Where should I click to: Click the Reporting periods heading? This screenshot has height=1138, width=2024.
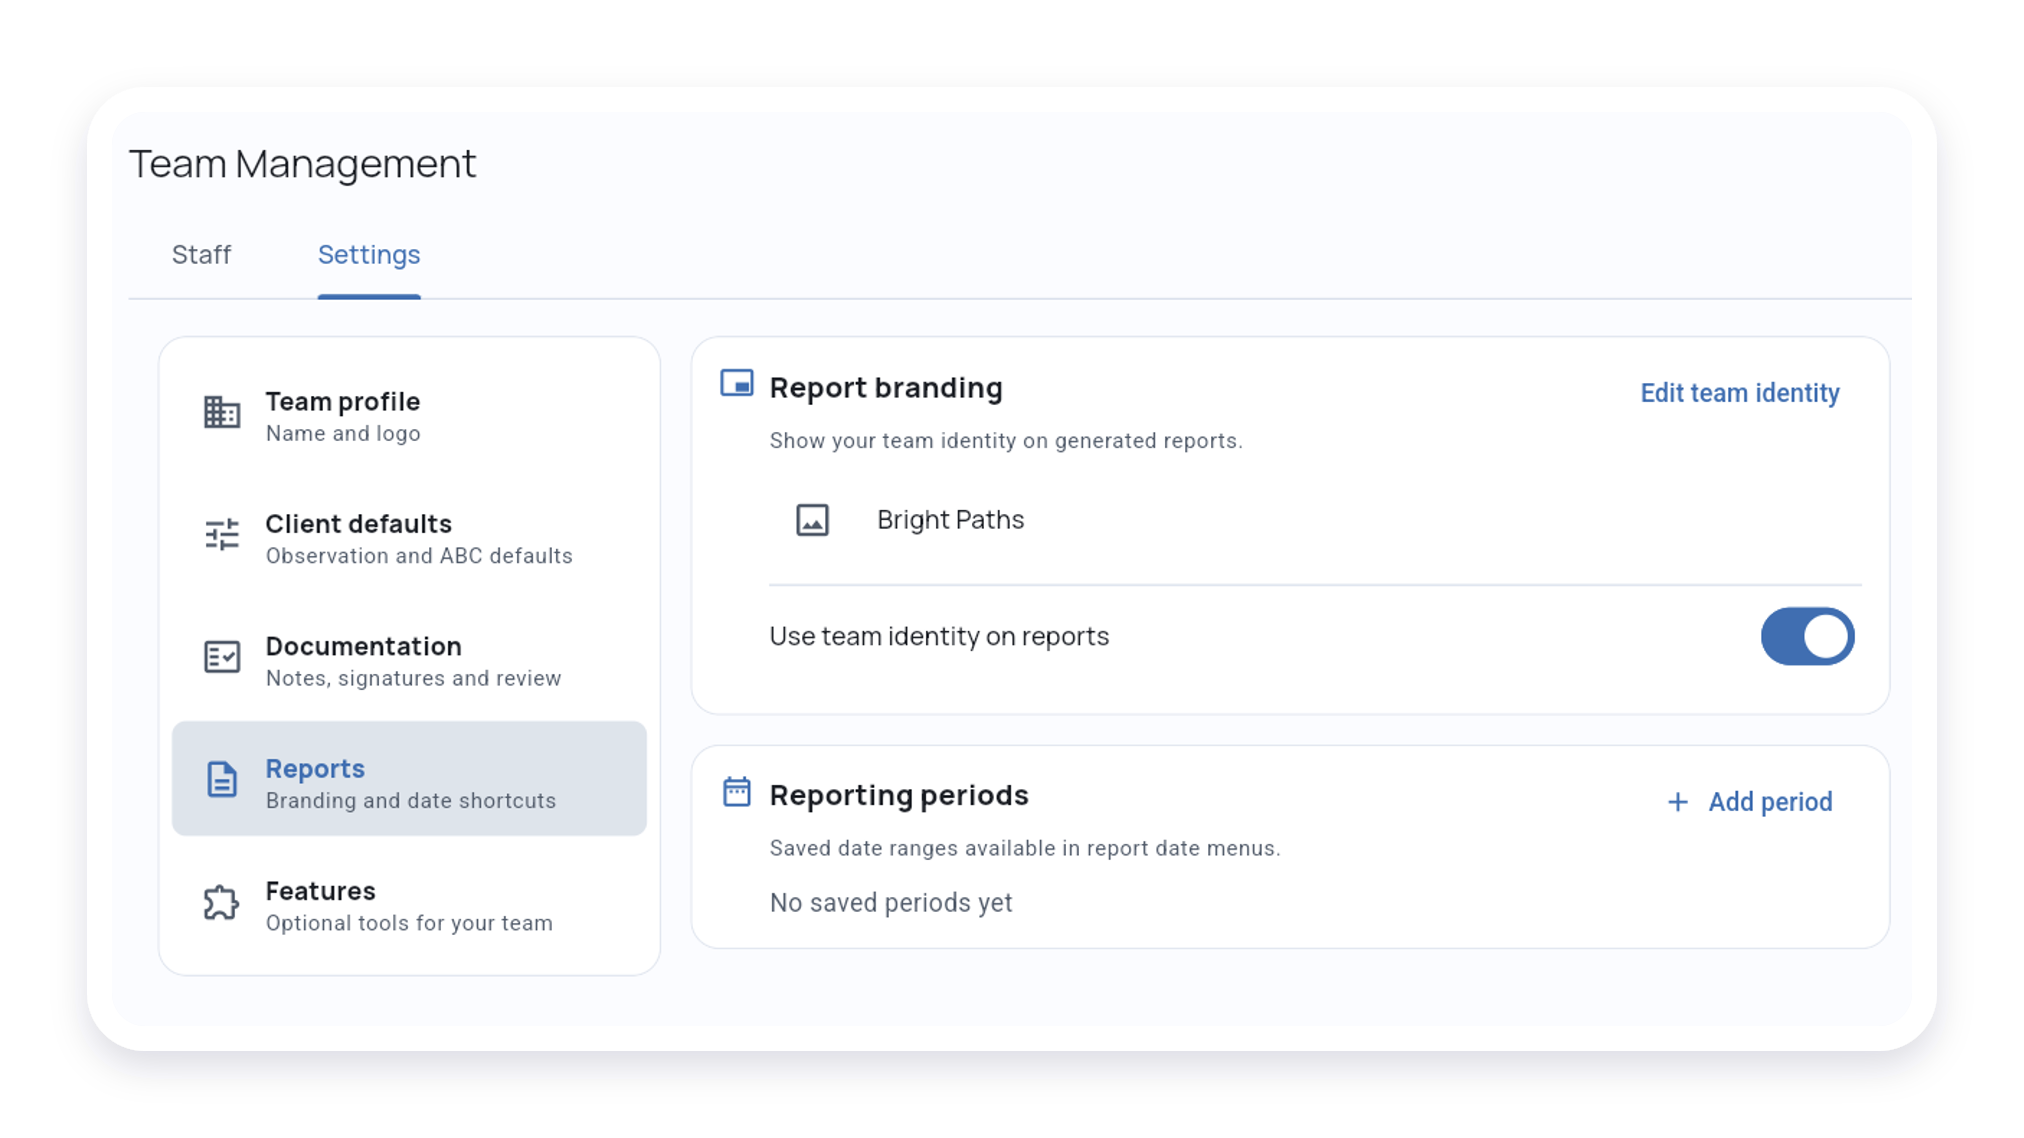pos(898,795)
